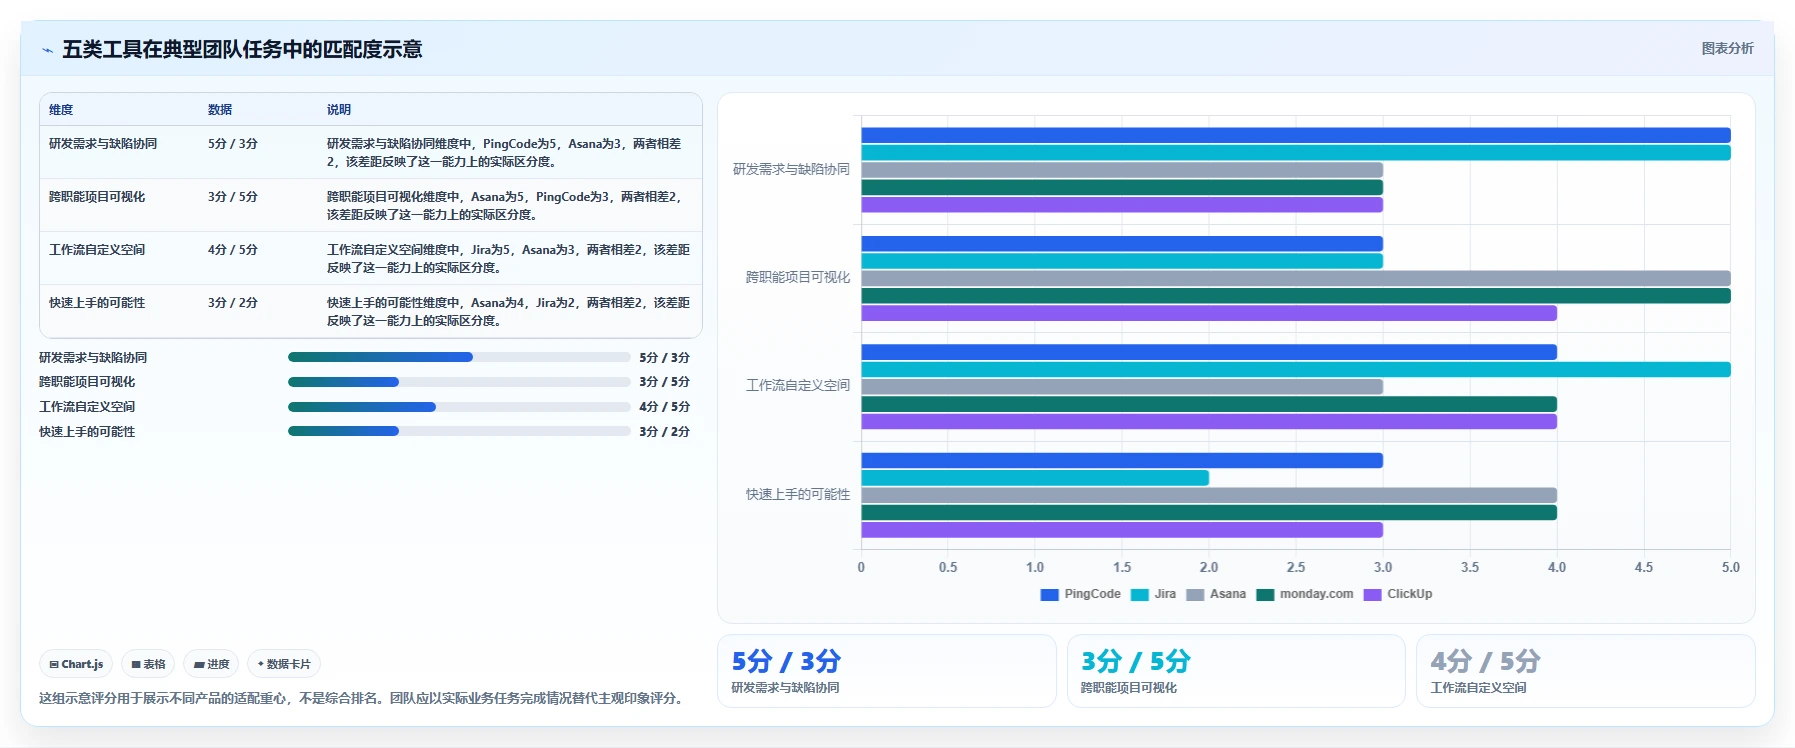Toggle the Jira legend label
1795x748 pixels.
pos(1165,594)
